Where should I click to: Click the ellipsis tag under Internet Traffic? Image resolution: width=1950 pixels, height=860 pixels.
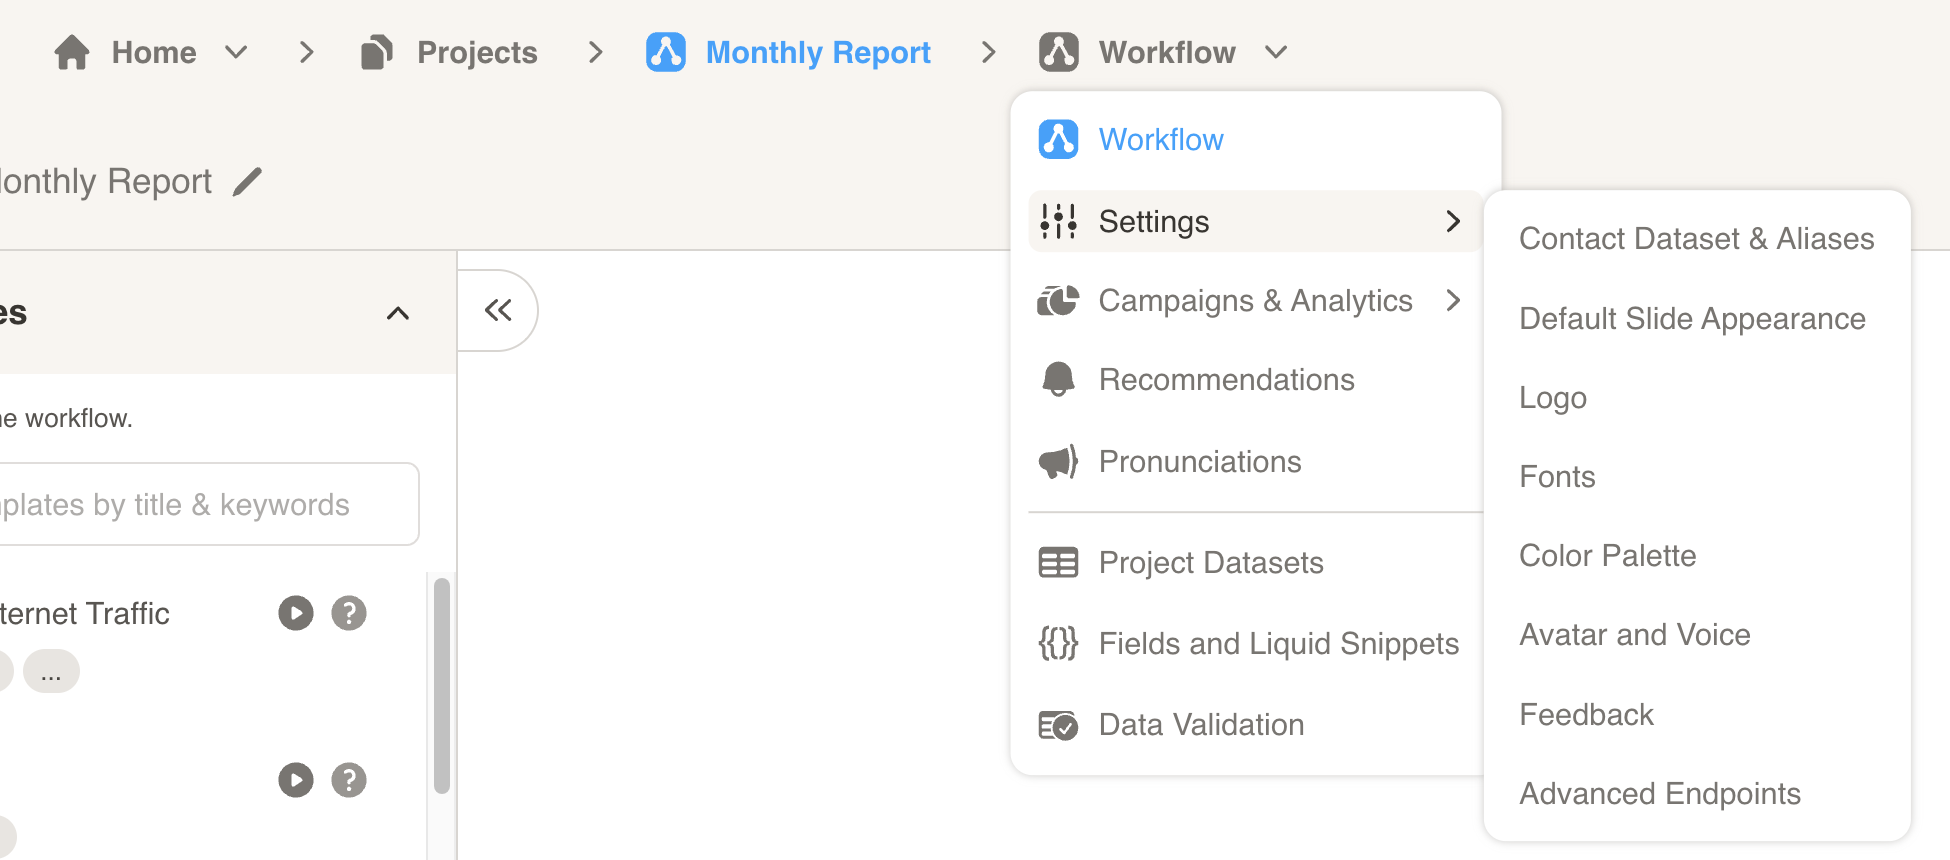pos(51,671)
